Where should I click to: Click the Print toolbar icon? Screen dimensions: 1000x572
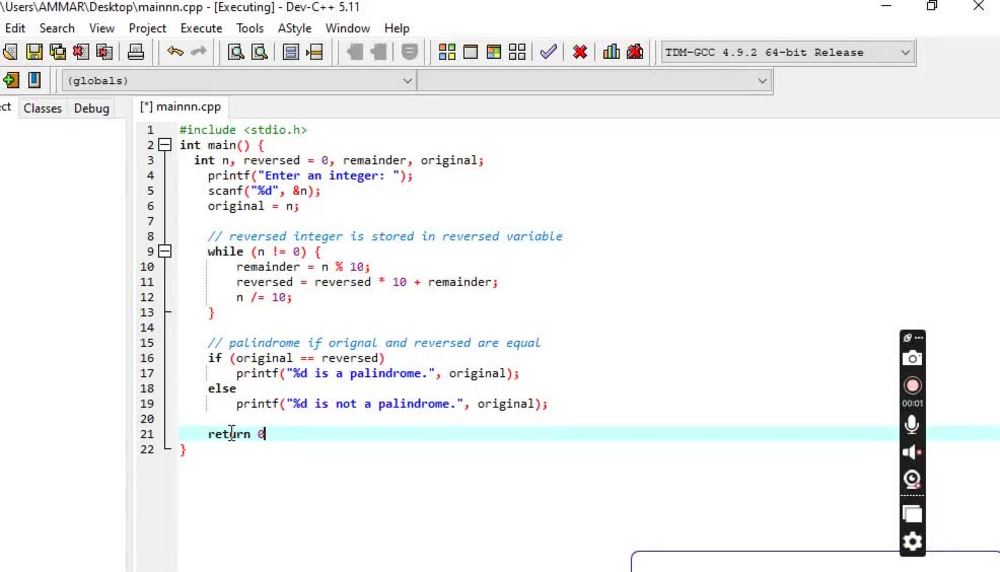click(x=135, y=52)
